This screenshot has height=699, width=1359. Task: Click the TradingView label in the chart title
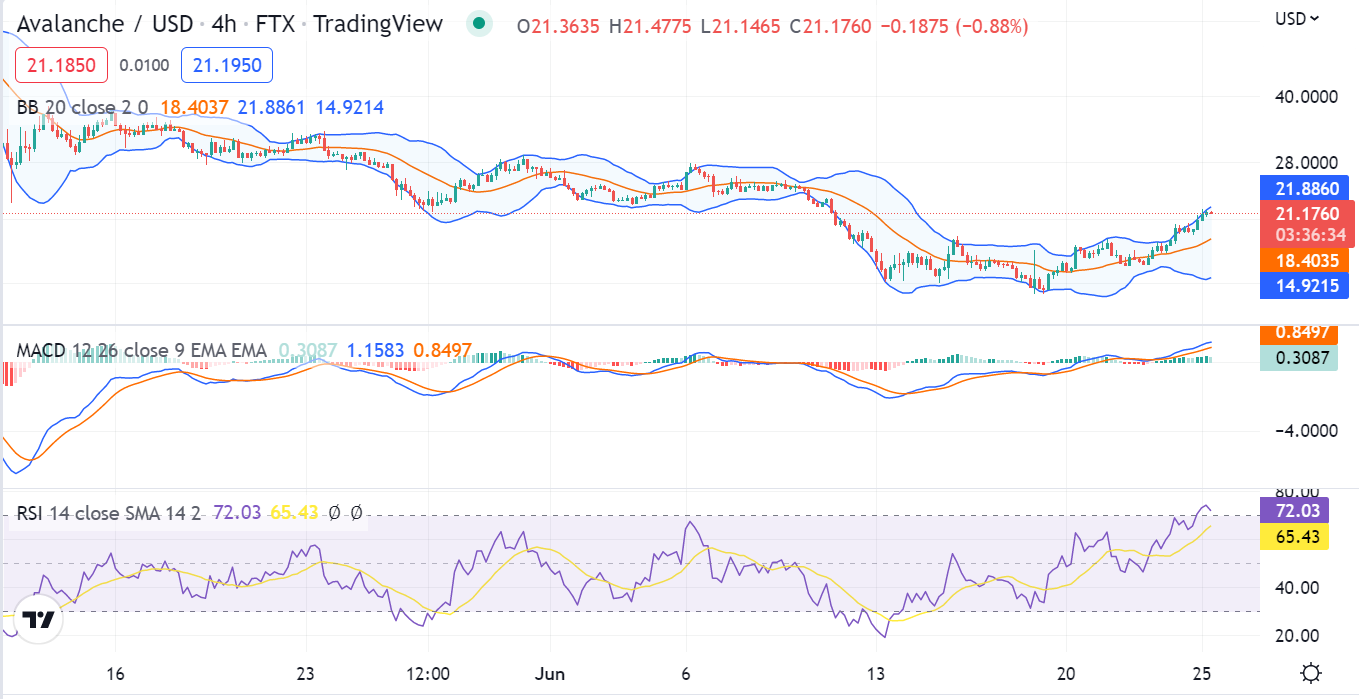click(378, 24)
